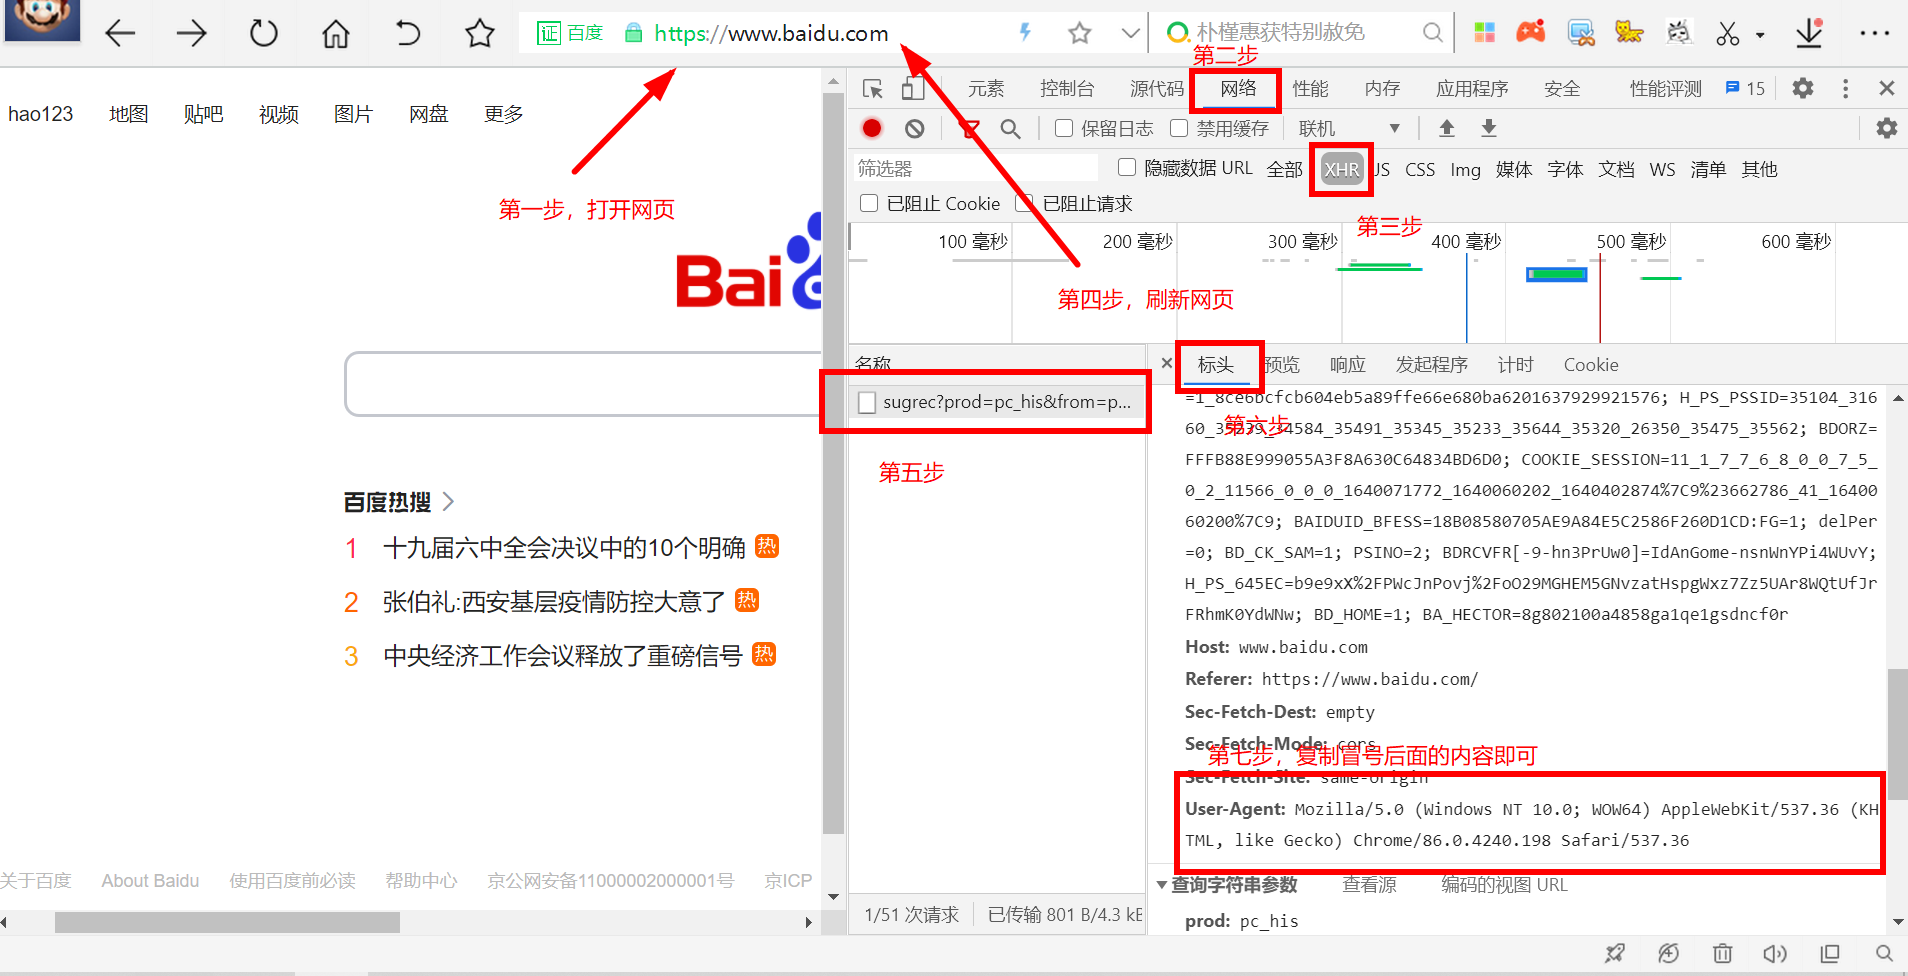This screenshot has width=1908, height=976.
Task: Activate the DevTools inspect element picker
Action: [x=873, y=89]
